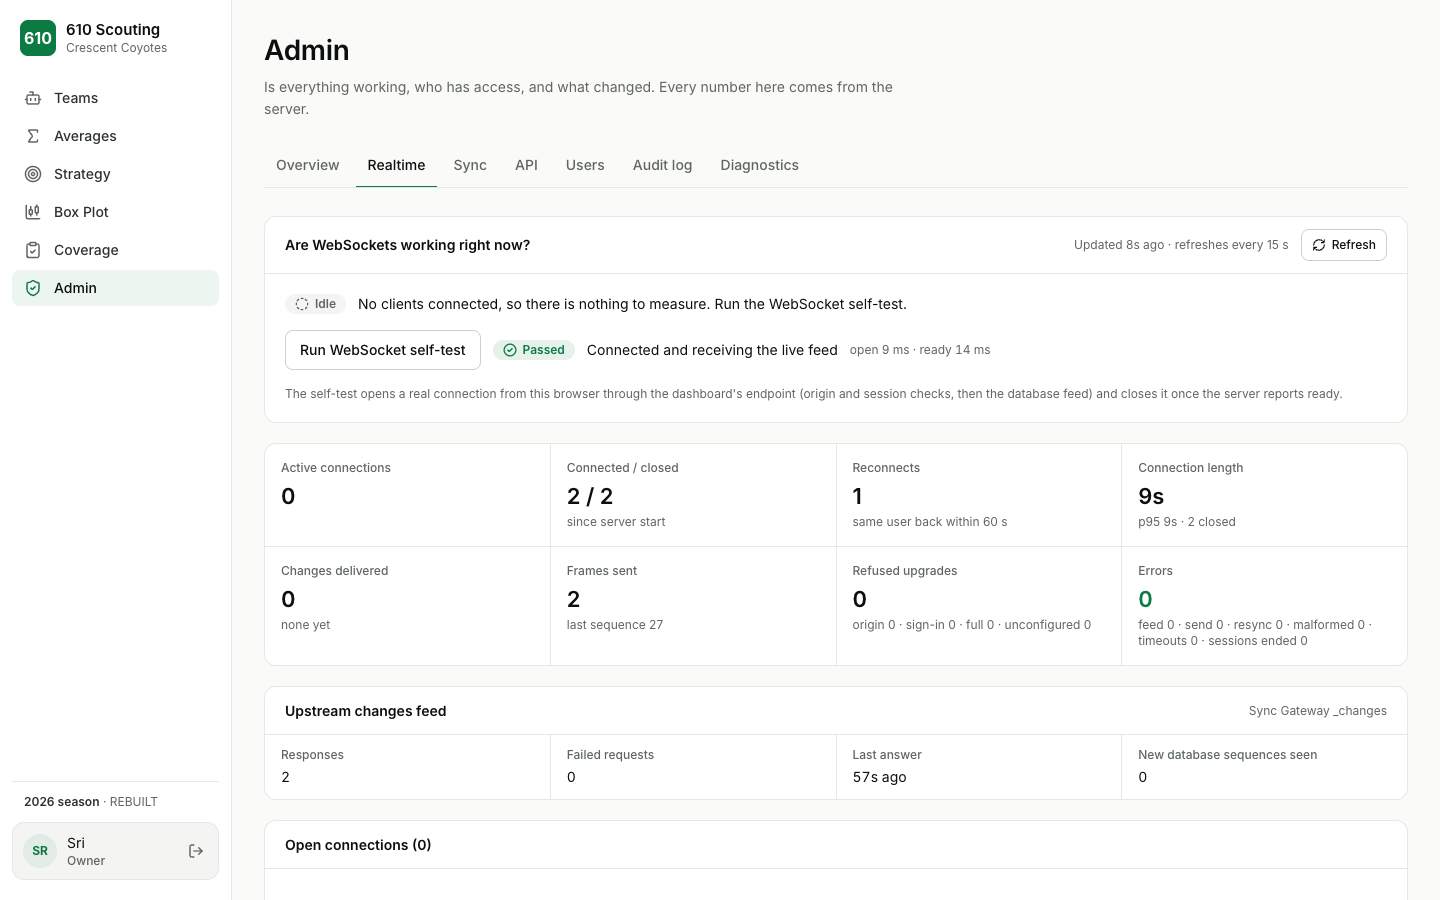Click the Box Plot chart icon
Image resolution: width=1440 pixels, height=900 pixels.
pyautogui.click(x=33, y=212)
